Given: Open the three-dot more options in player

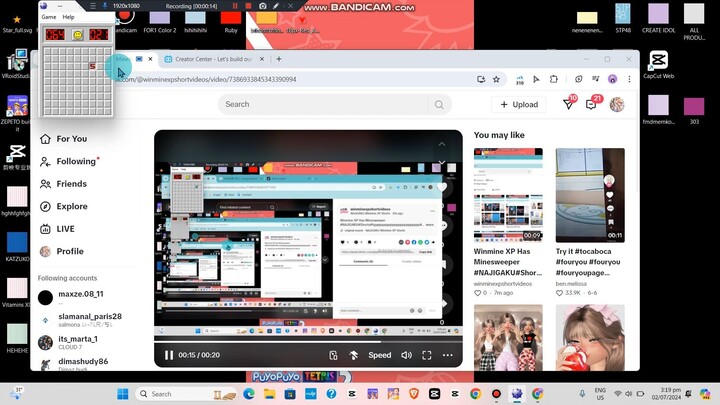Looking at the screenshot, I should click(447, 355).
